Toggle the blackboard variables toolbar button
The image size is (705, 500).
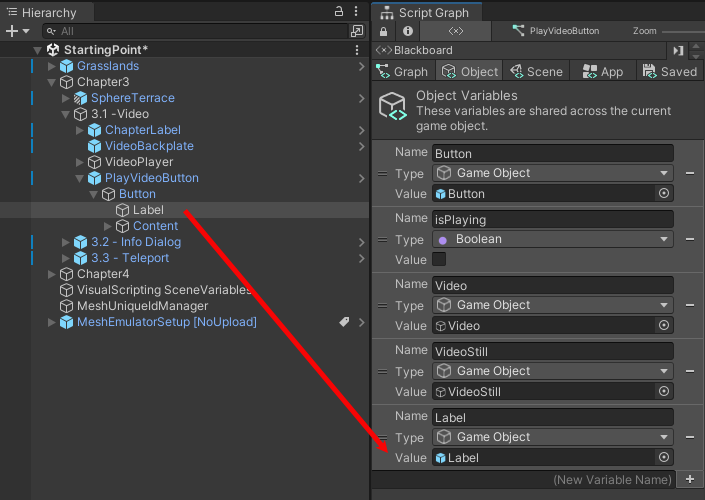[x=455, y=31]
